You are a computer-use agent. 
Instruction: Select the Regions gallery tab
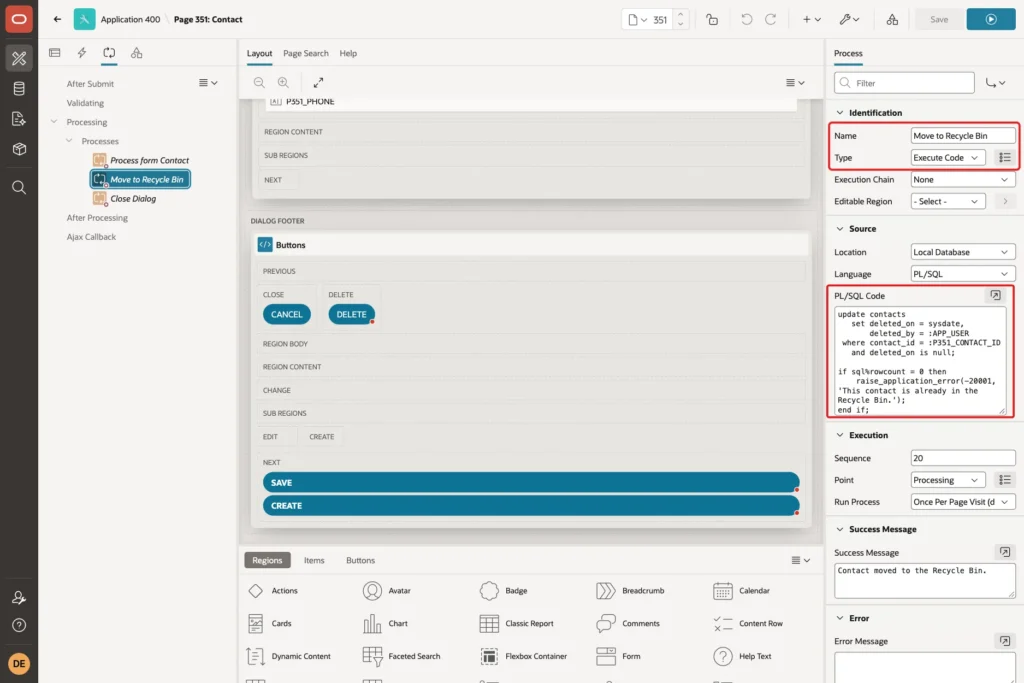(x=267, y=560)
